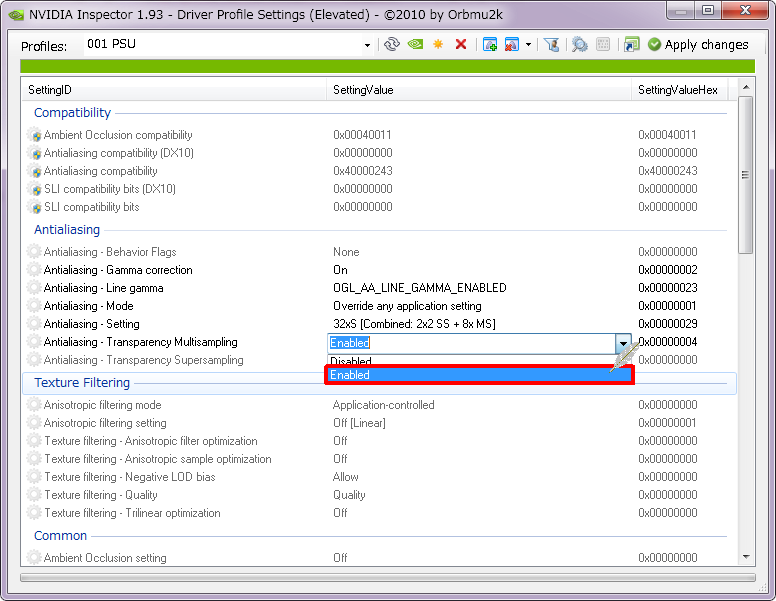Click gear icon beside Antialiasing - Mode
The height and width of the screenshot is (601, 776).
34,306
